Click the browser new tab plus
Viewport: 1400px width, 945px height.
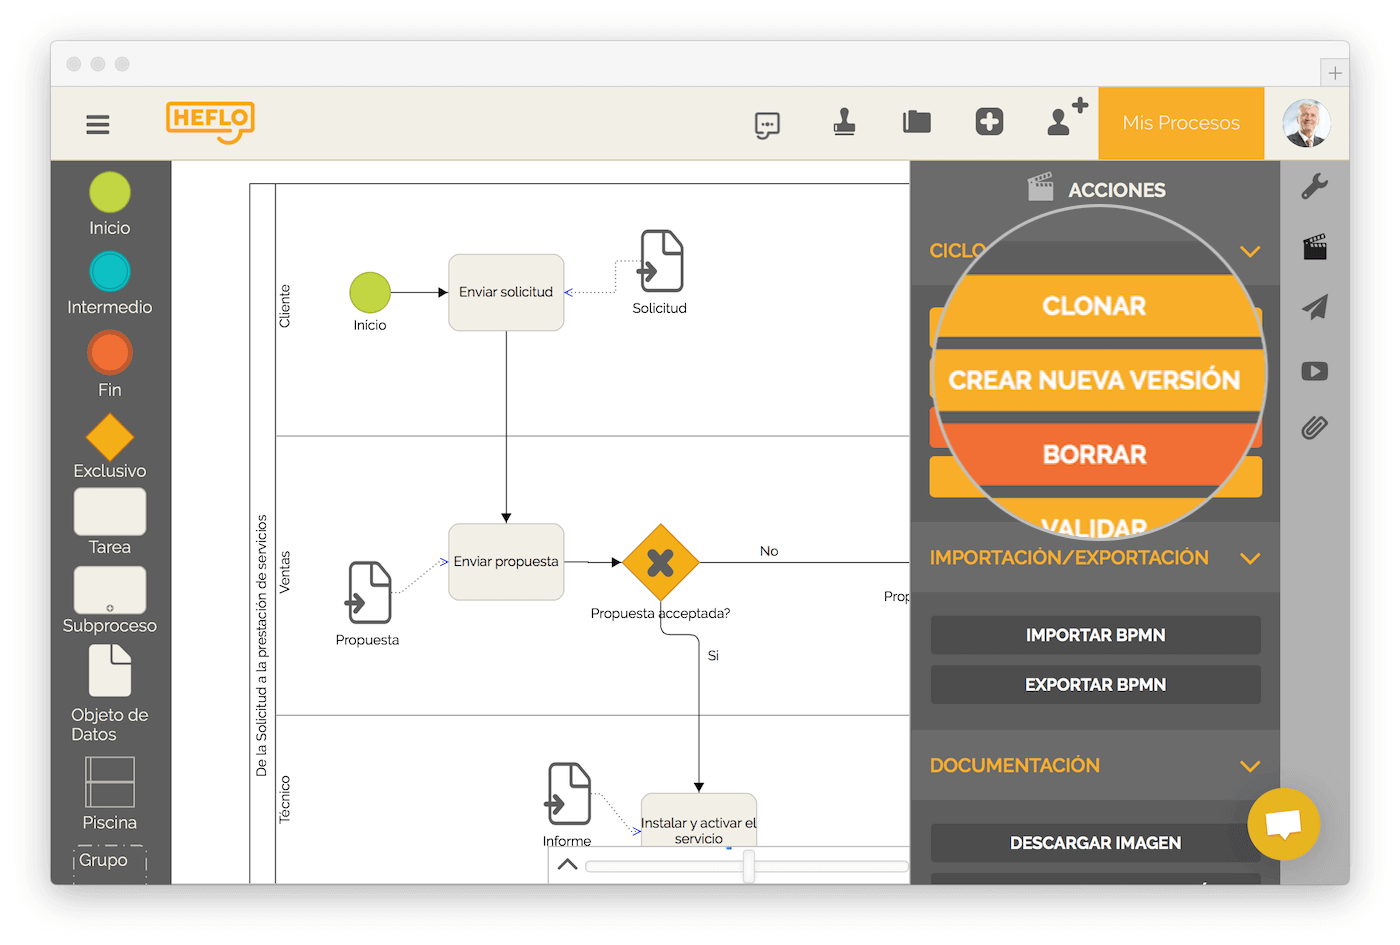[1335, 73]
